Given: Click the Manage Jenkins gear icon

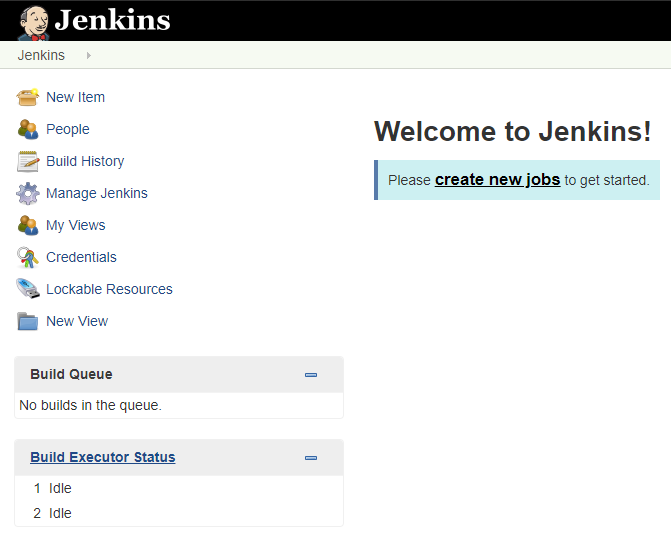Looking at the screenshot, I should click(28, 193).
